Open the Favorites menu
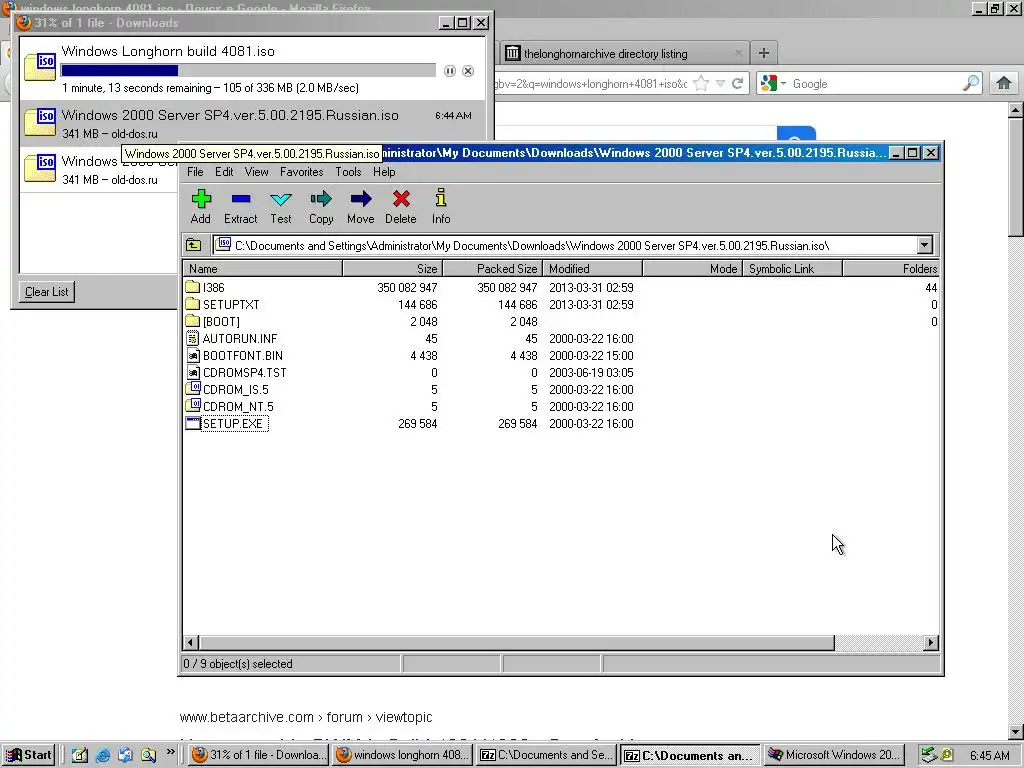The width and height of the screenshot is (1024, 768). (302, 172)
